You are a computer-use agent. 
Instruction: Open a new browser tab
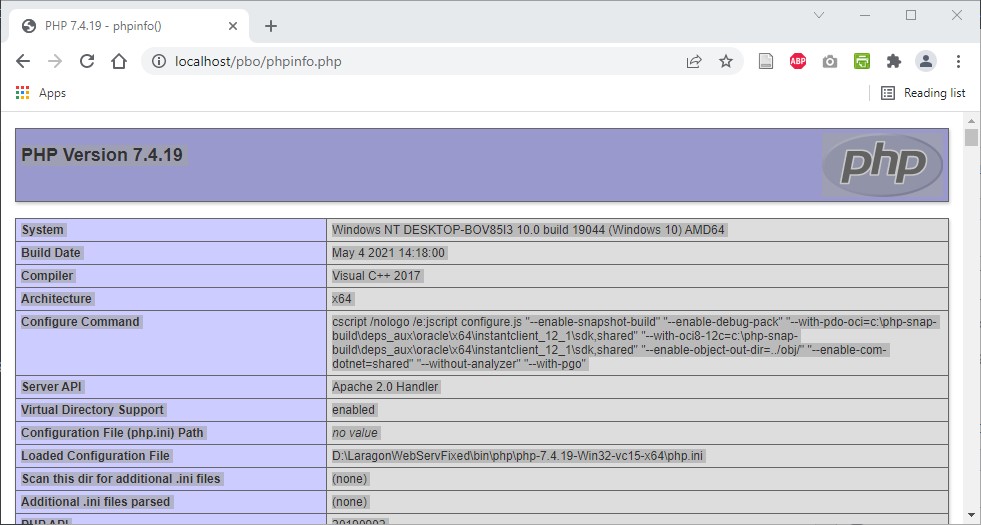(x=270, y=26)
